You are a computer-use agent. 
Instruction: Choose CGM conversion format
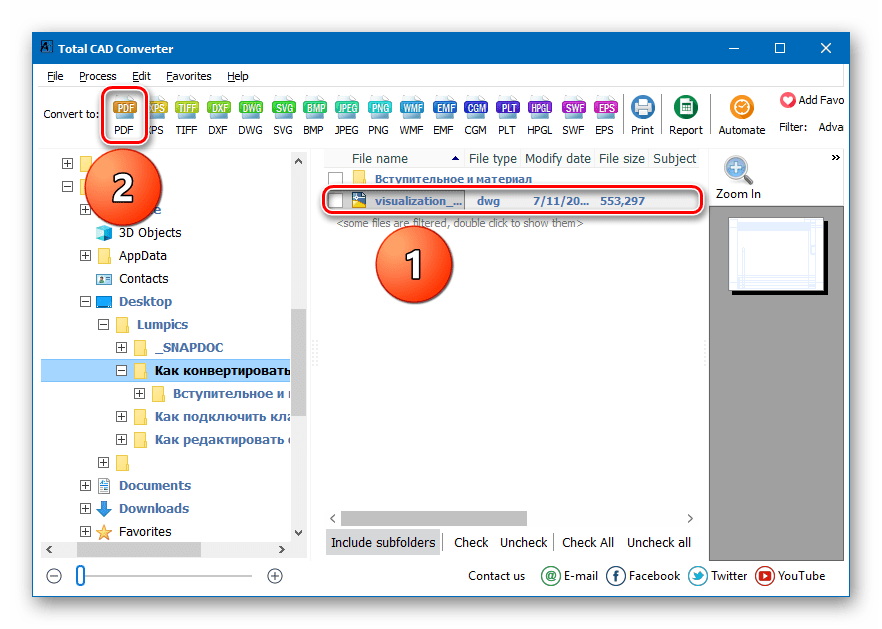(x=476, y=116)
